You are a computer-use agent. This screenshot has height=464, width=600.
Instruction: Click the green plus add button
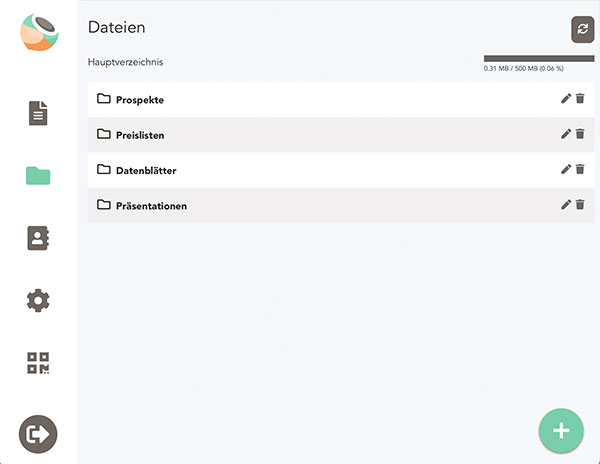(561, 431)
